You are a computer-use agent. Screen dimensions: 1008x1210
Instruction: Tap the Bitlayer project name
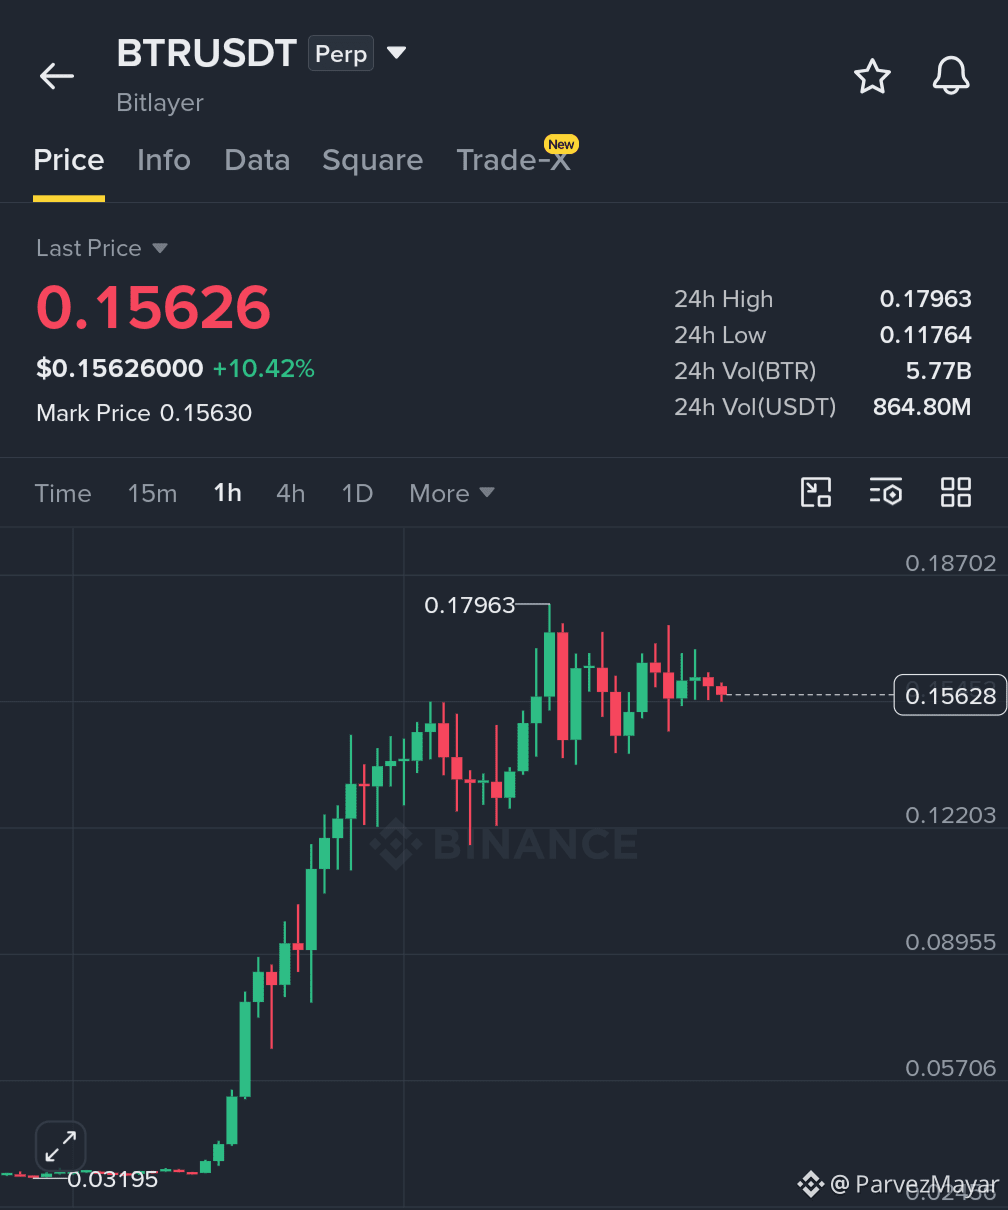pos(160,103)
